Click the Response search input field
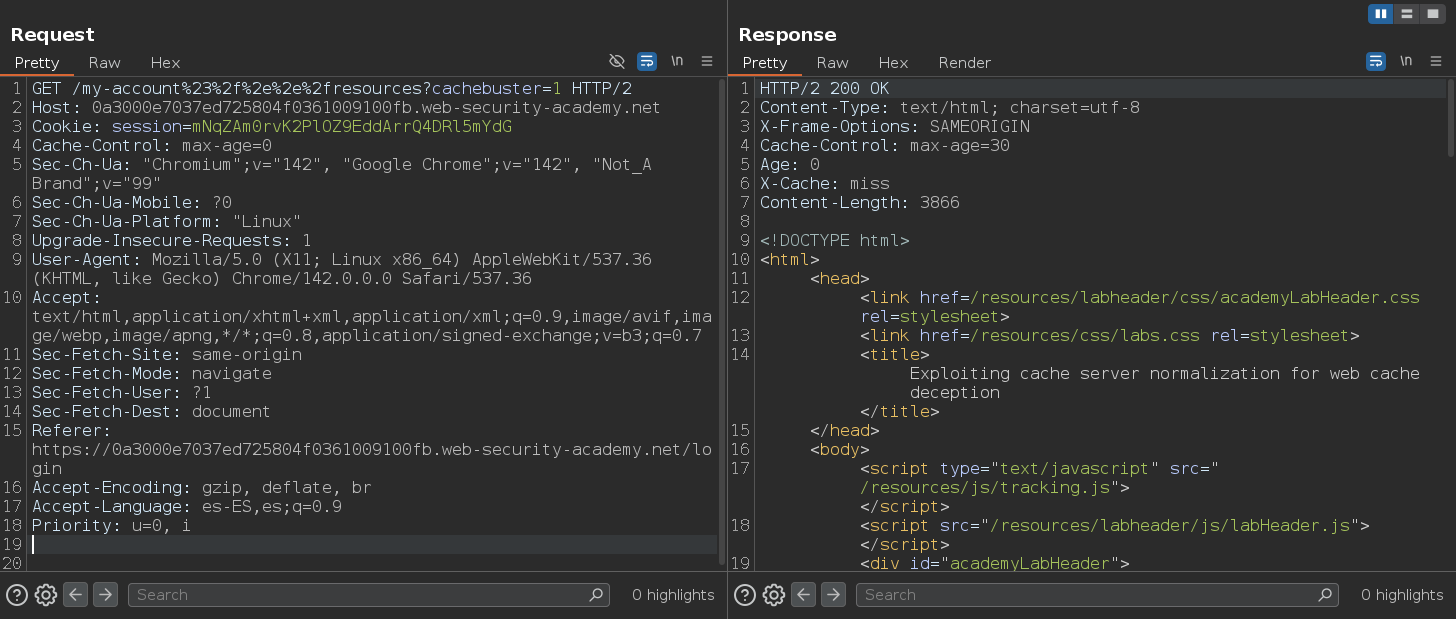1456x619 pixels. [1090, 595]
